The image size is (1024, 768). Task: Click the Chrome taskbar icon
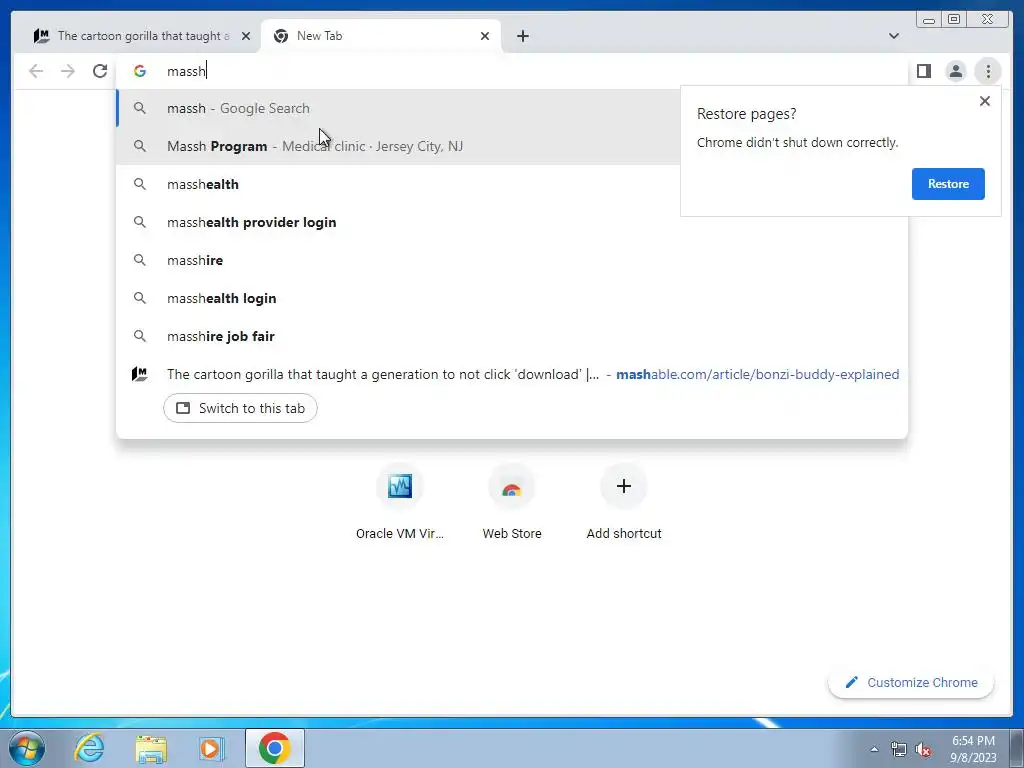274,748
